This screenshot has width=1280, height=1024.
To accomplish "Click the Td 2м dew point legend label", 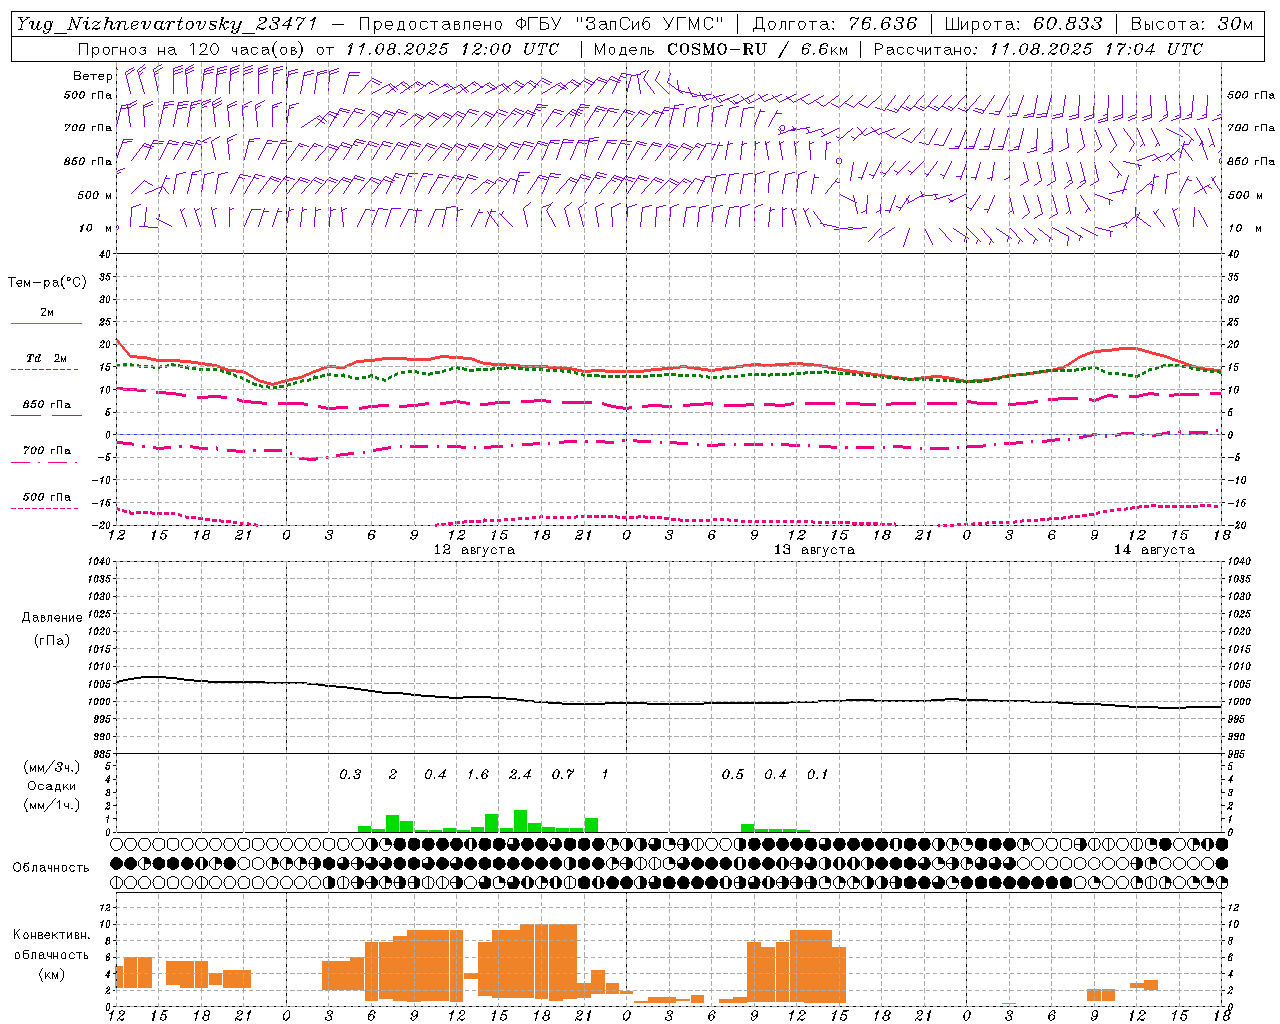I will (x=47, y=357).
